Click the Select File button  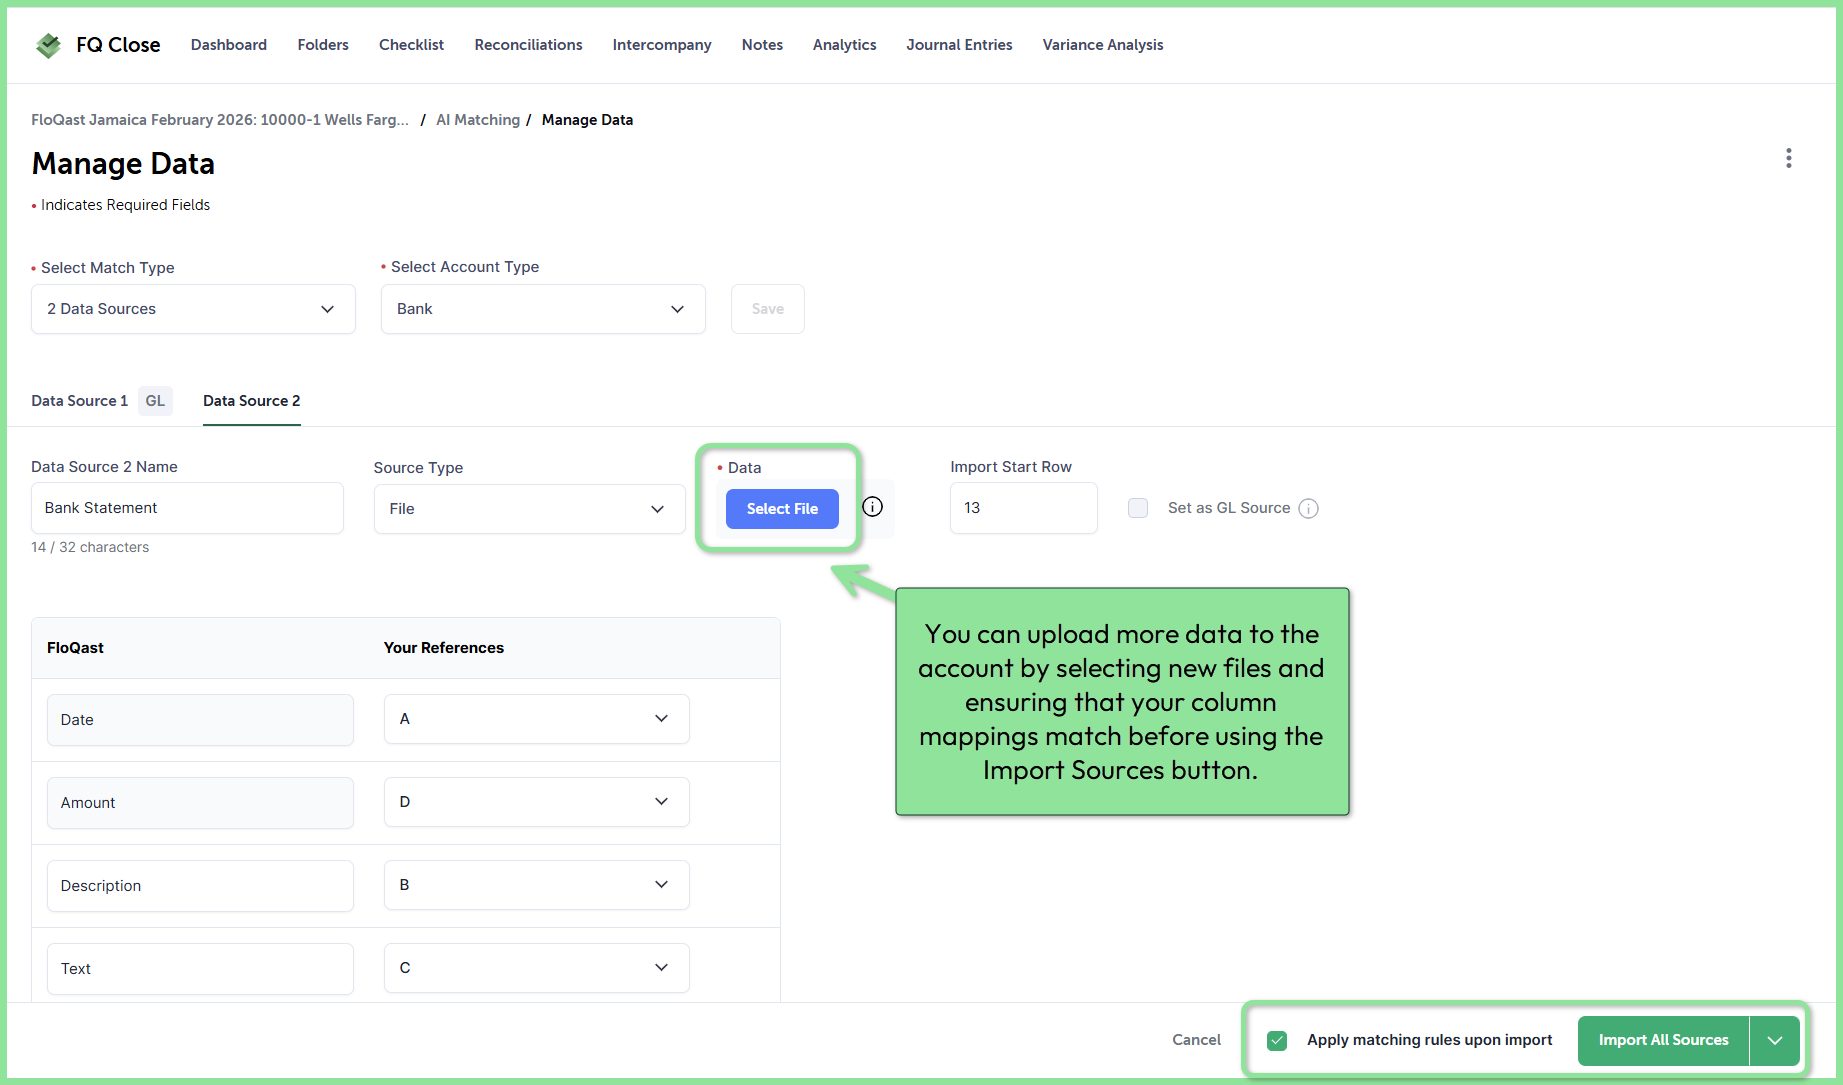[782, 509]
